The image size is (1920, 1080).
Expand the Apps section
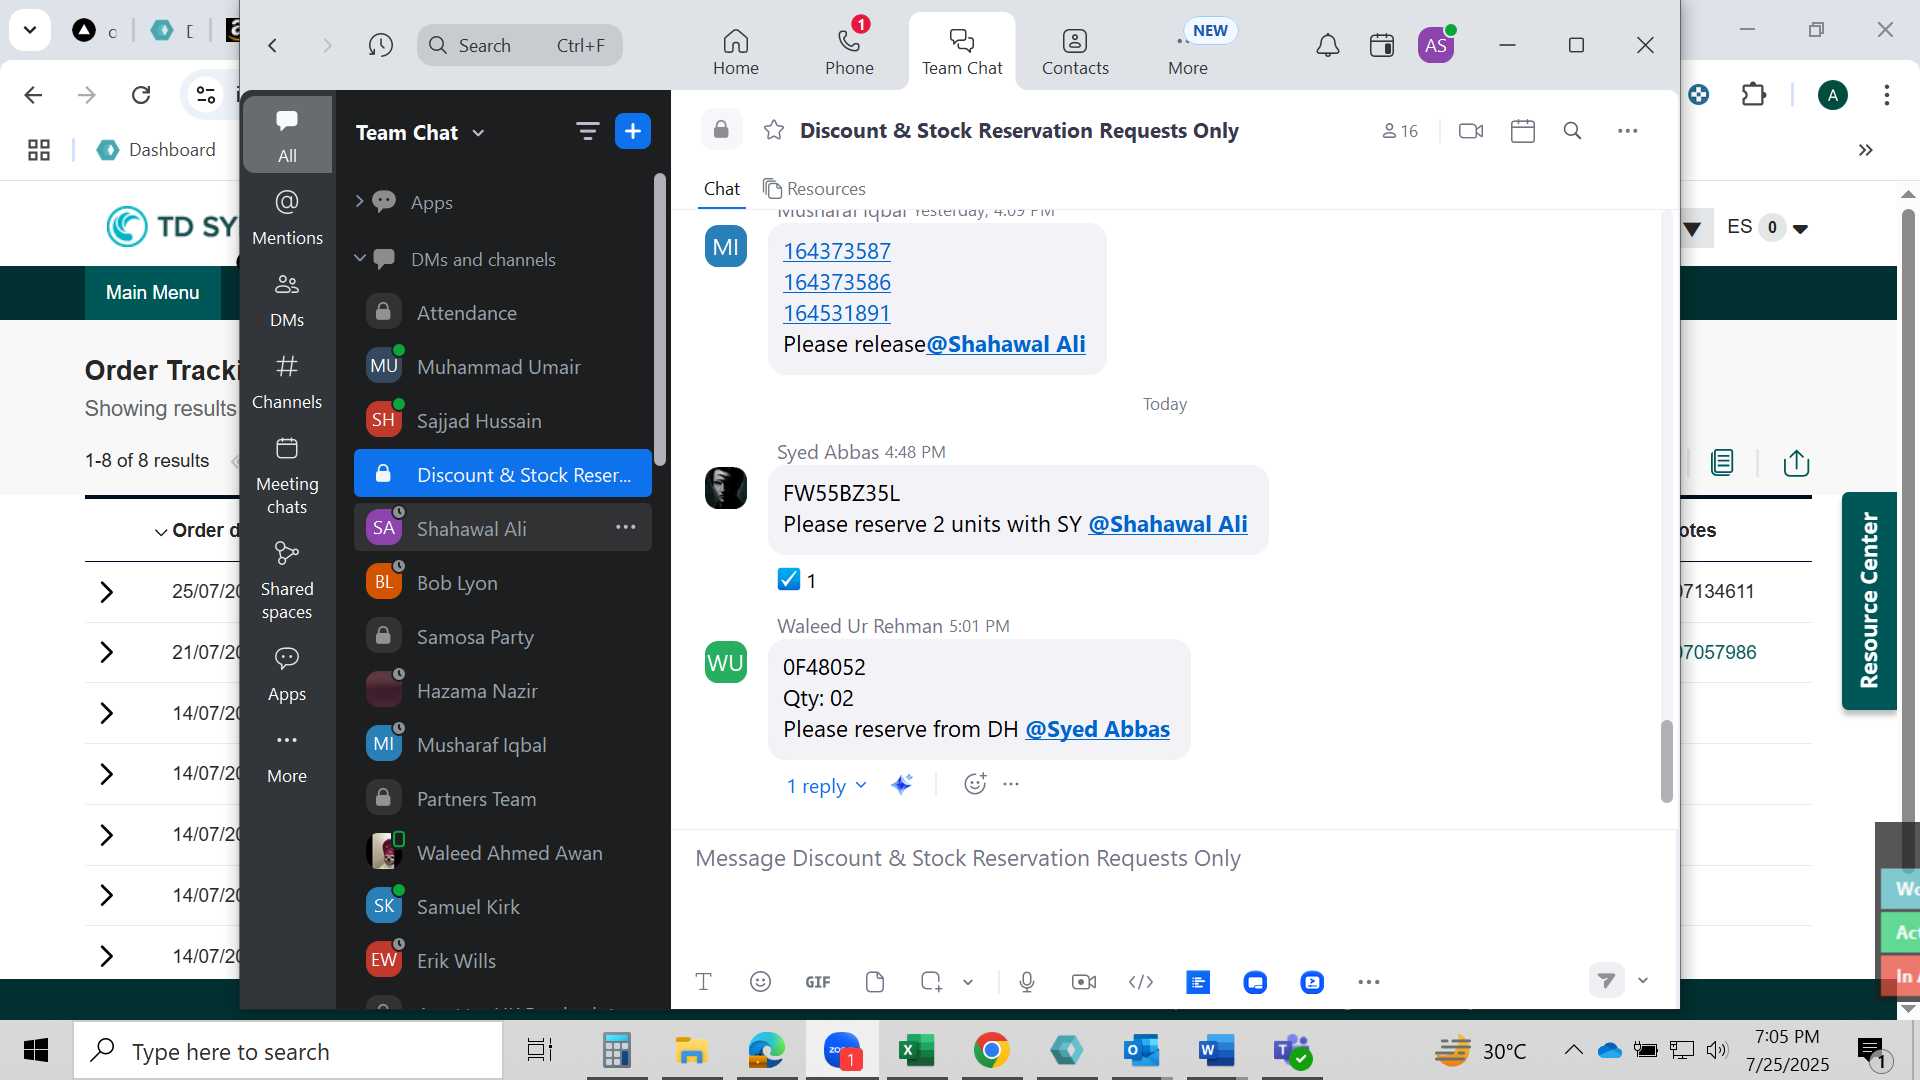pyautogui.click(x=359, y=201)
